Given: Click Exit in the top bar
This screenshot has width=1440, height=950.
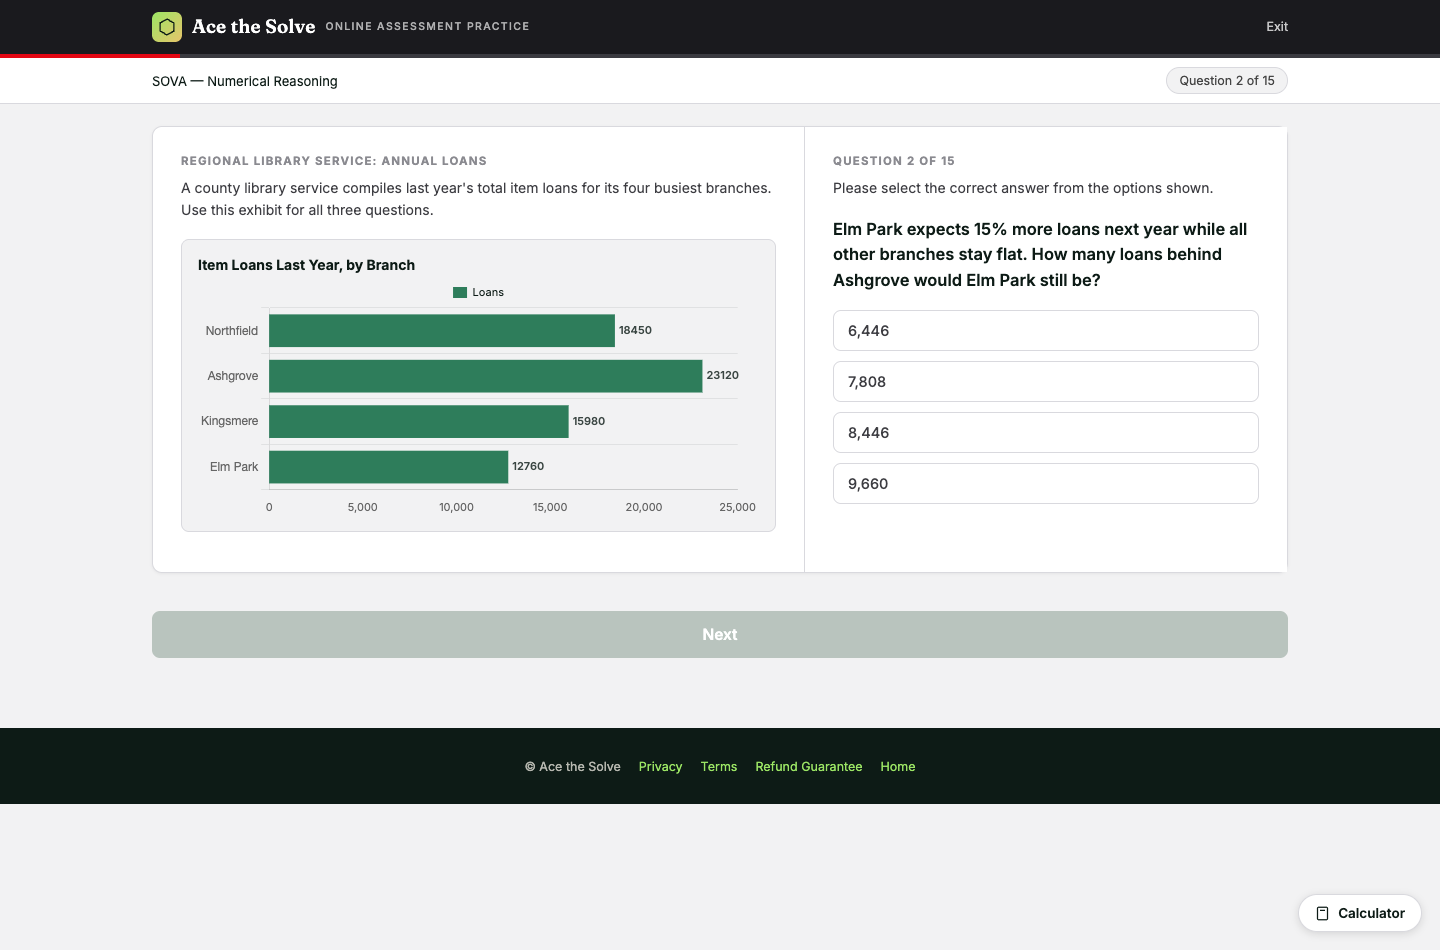Looking at the screenshot, I should (1277, 27).
